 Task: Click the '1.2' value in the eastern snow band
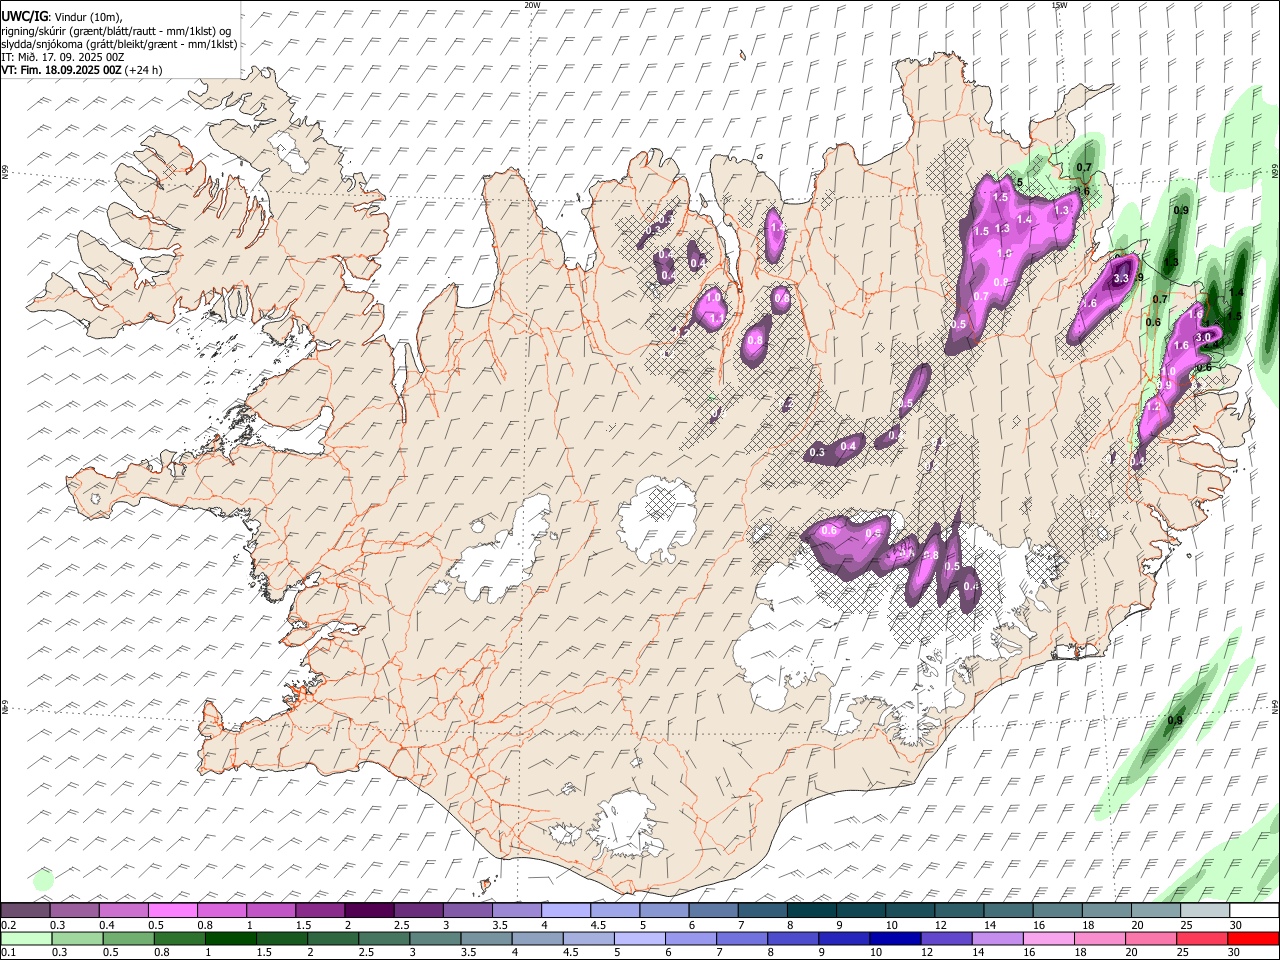click(x=1153, y=407)
